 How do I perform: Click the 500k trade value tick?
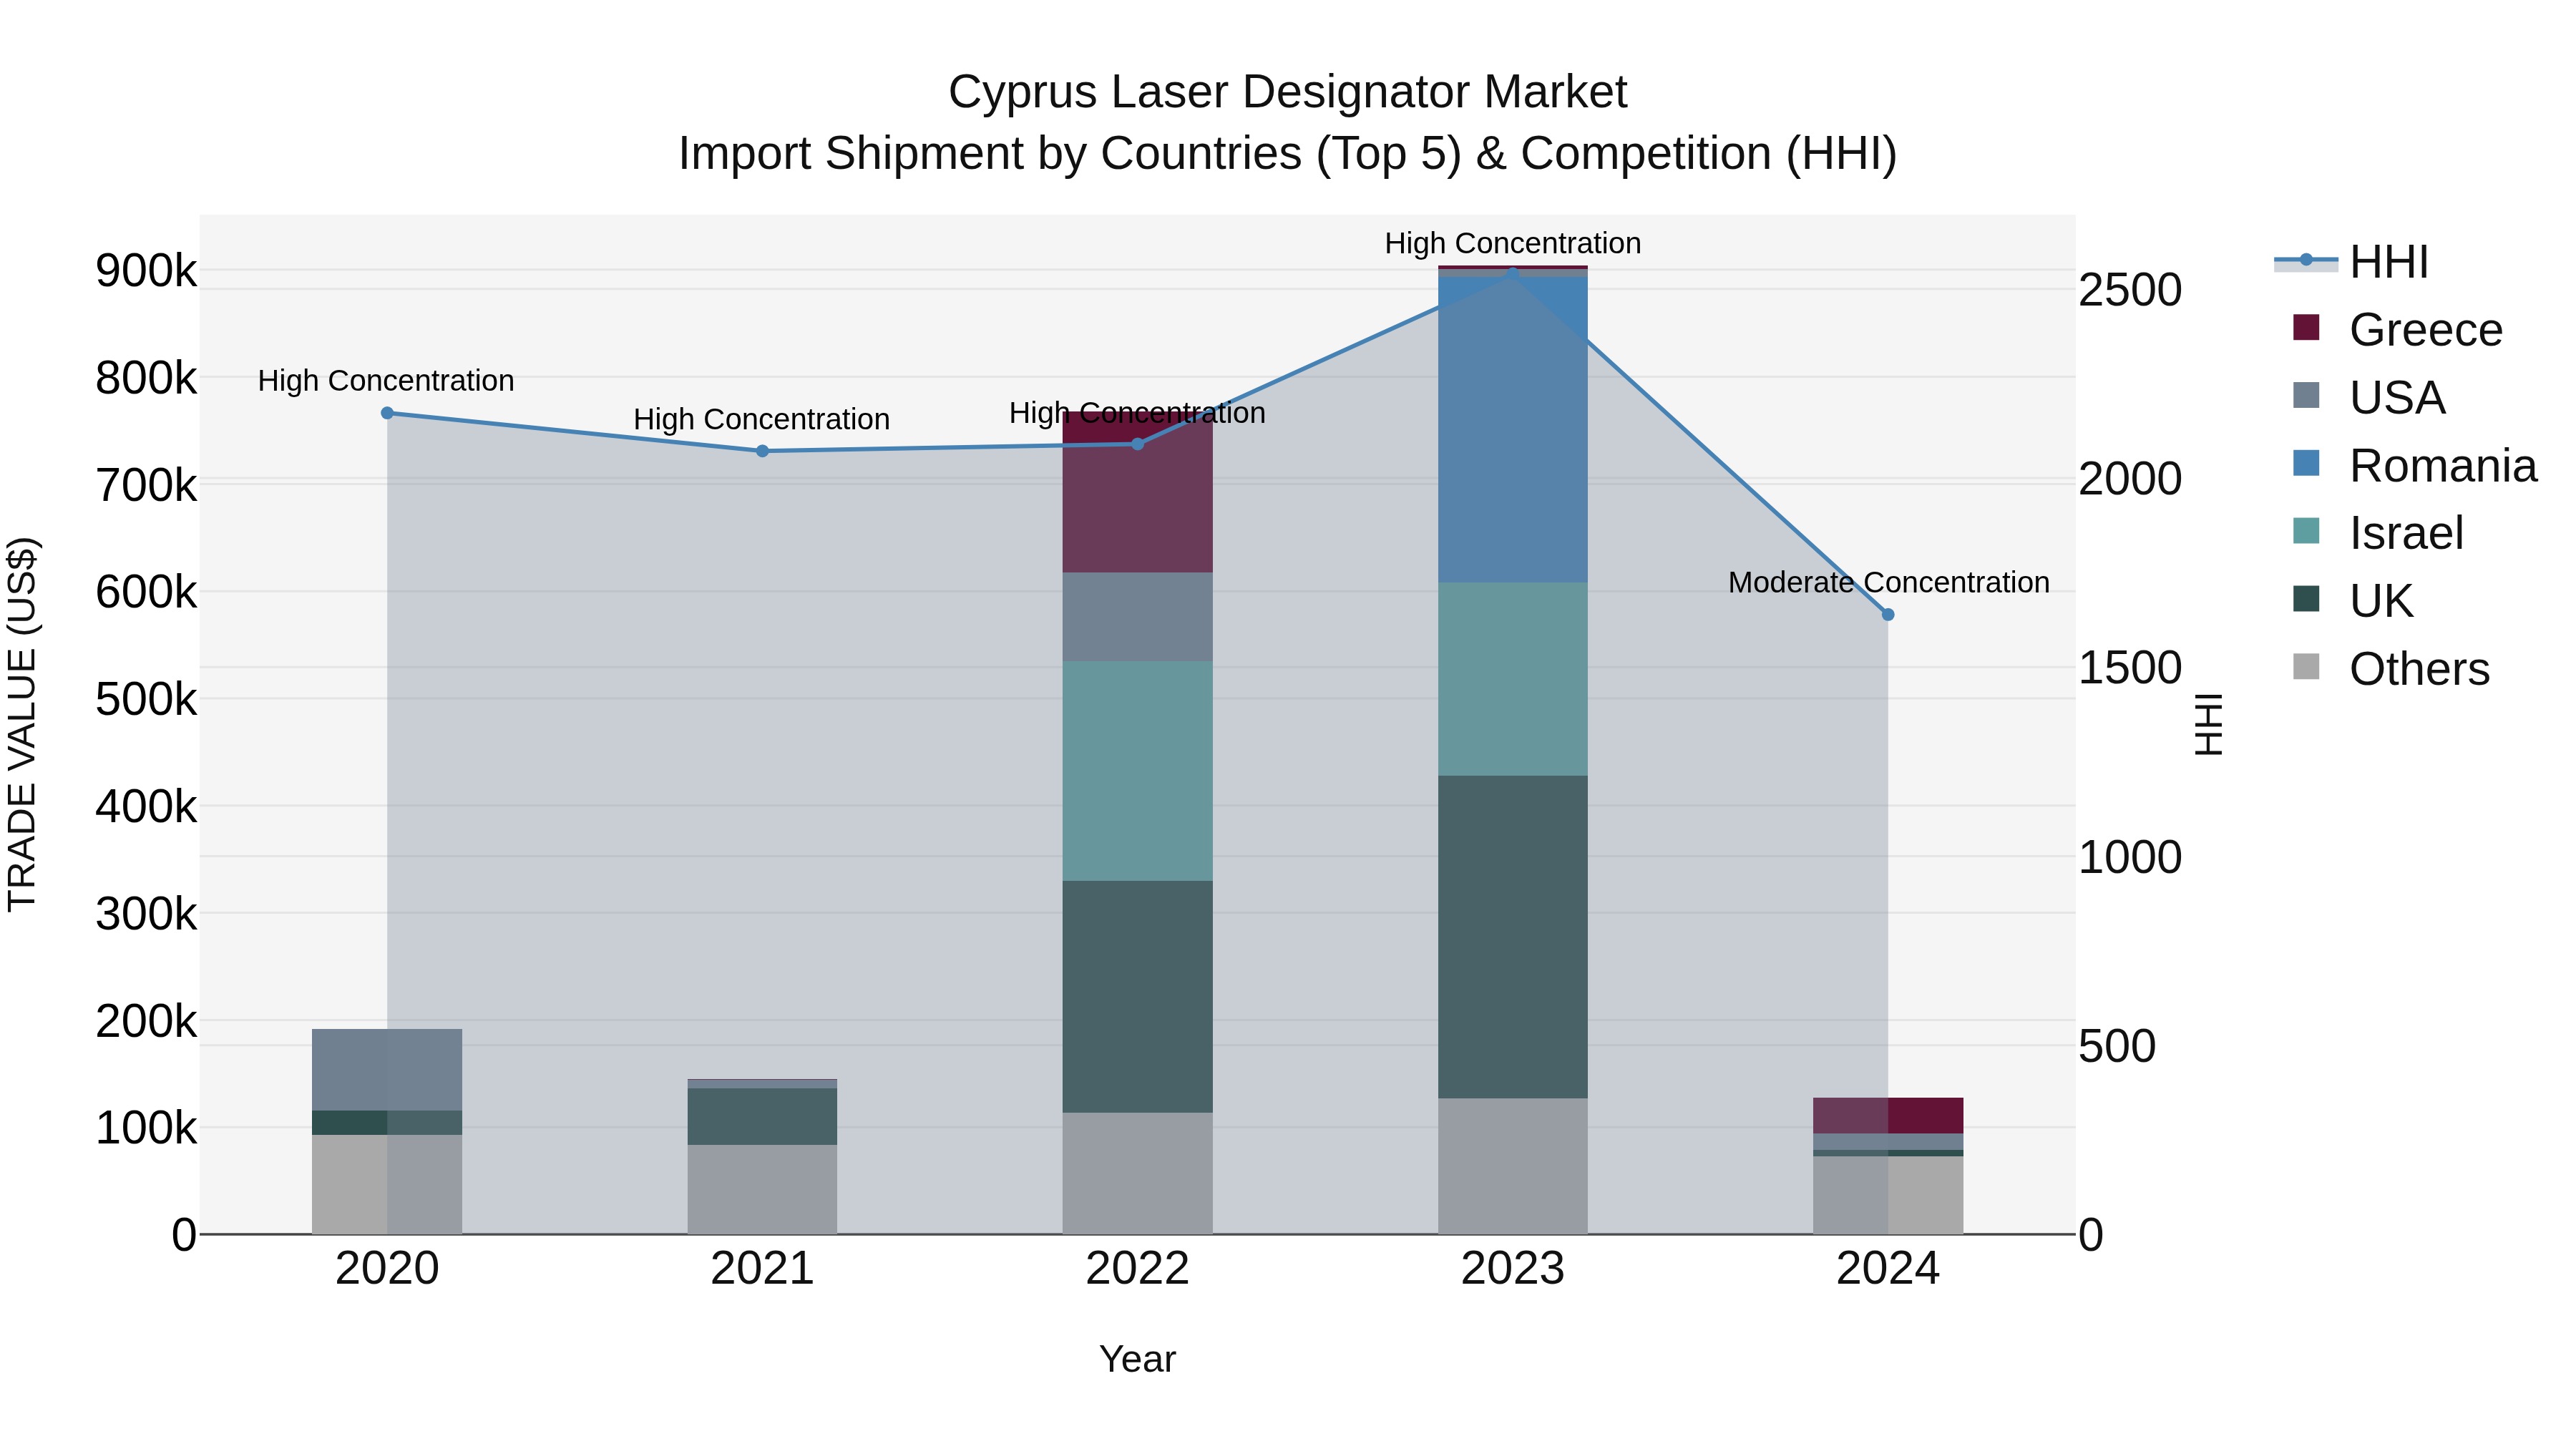146,700
